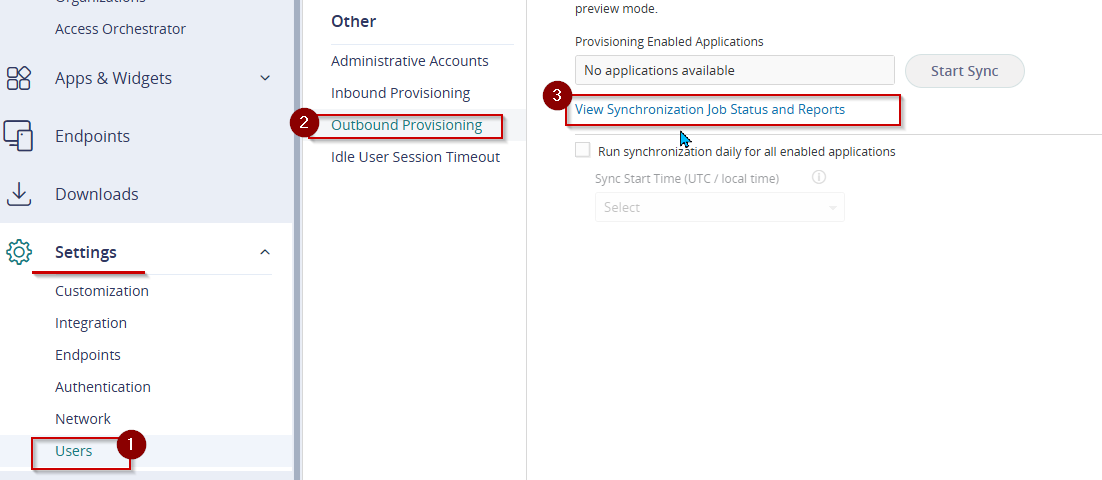Open Authentication settings item
The width and height of the screenshot is (1102, 480).
point(103,387)
